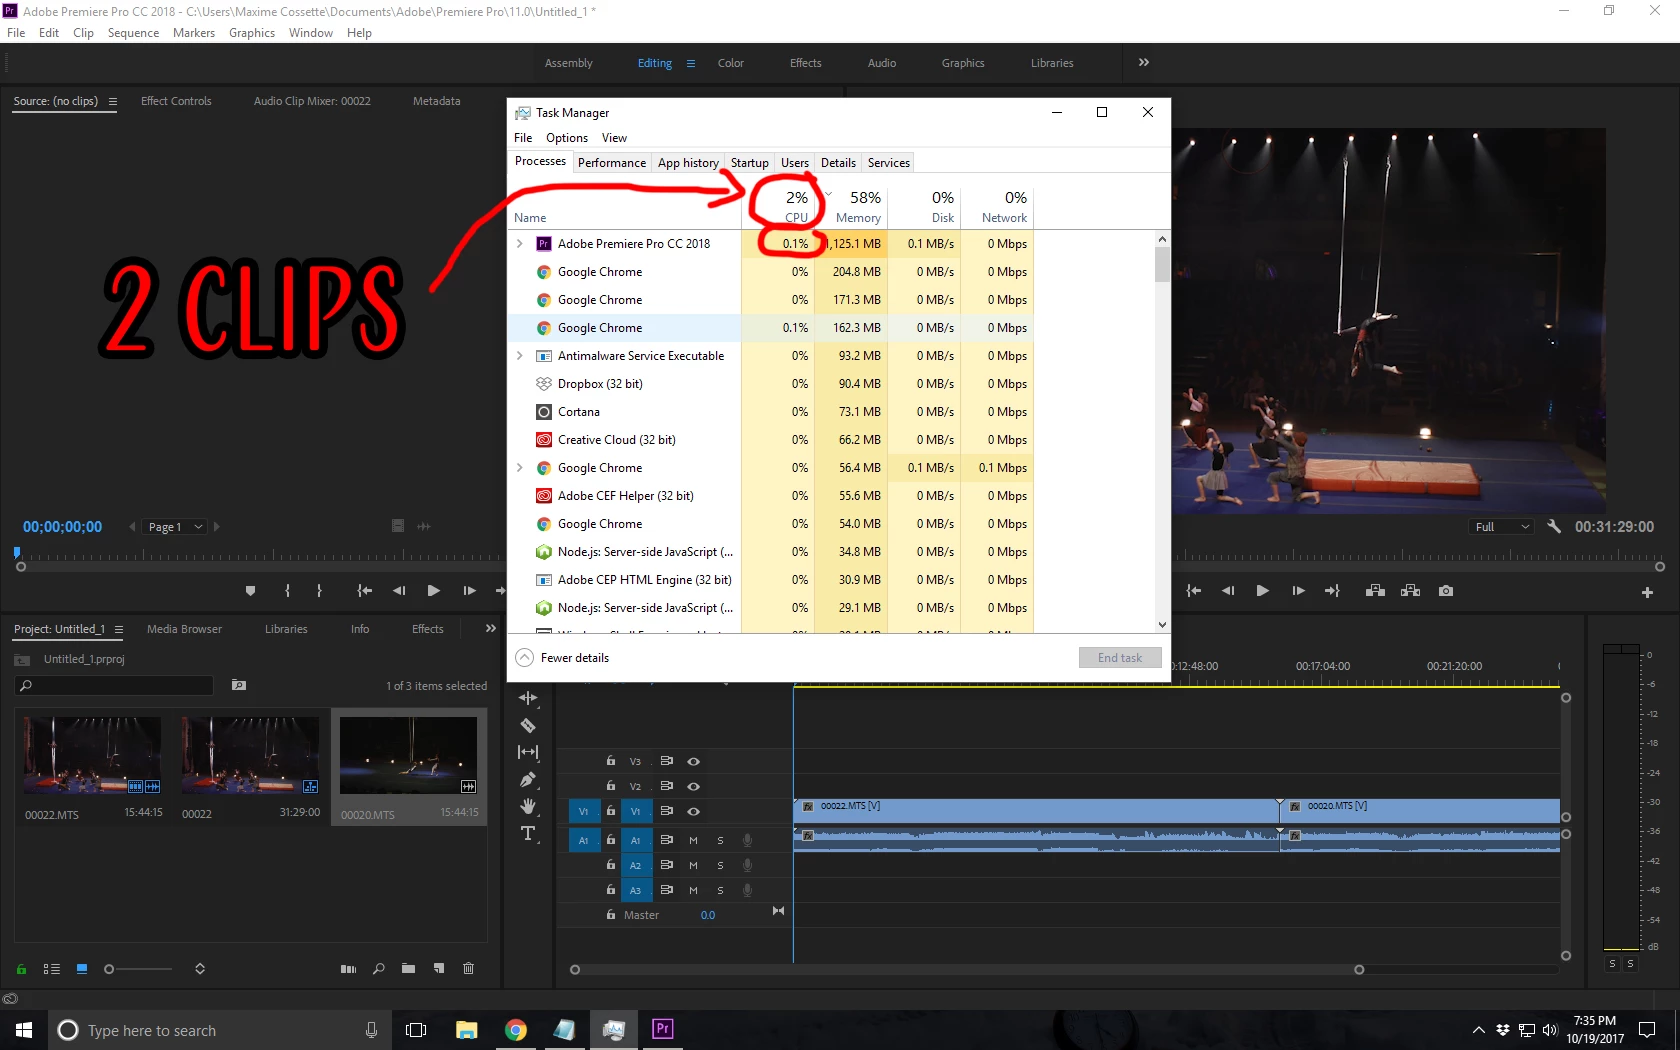Image resolution: width=1680 pixels, height=1050 pixels.
Task: Open the Media Browser panel tab
Action: (184, 629)
